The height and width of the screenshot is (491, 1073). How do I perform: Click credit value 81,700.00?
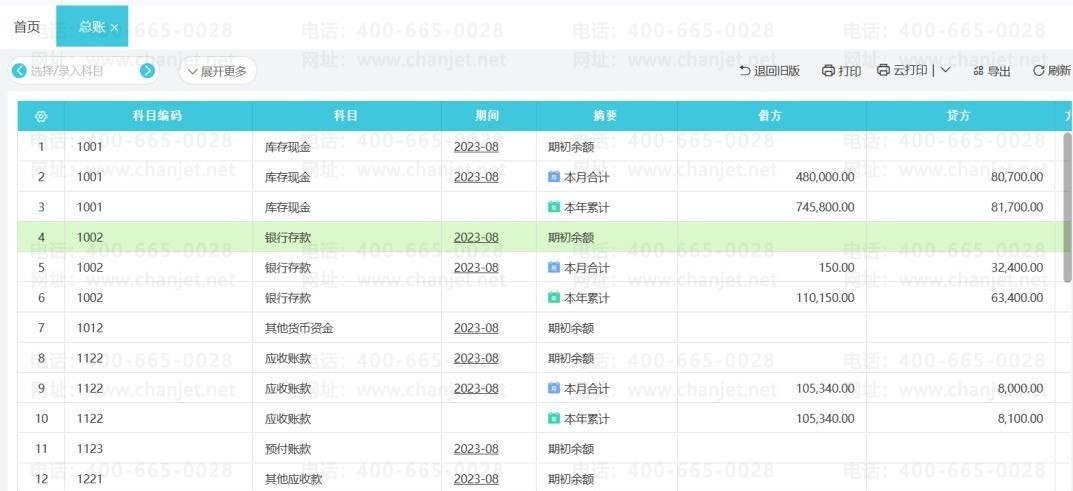(1018, 207)
